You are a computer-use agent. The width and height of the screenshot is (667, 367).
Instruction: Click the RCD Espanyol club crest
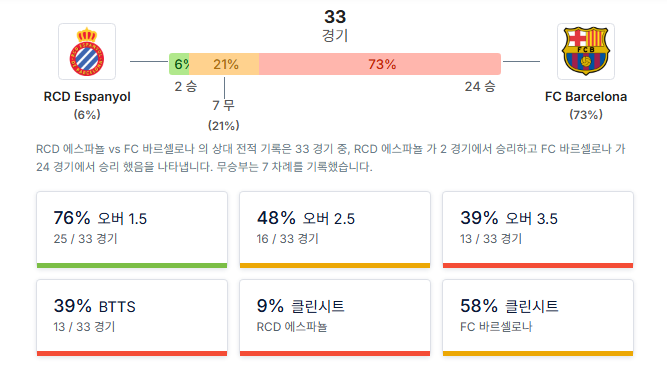[87, 51]
